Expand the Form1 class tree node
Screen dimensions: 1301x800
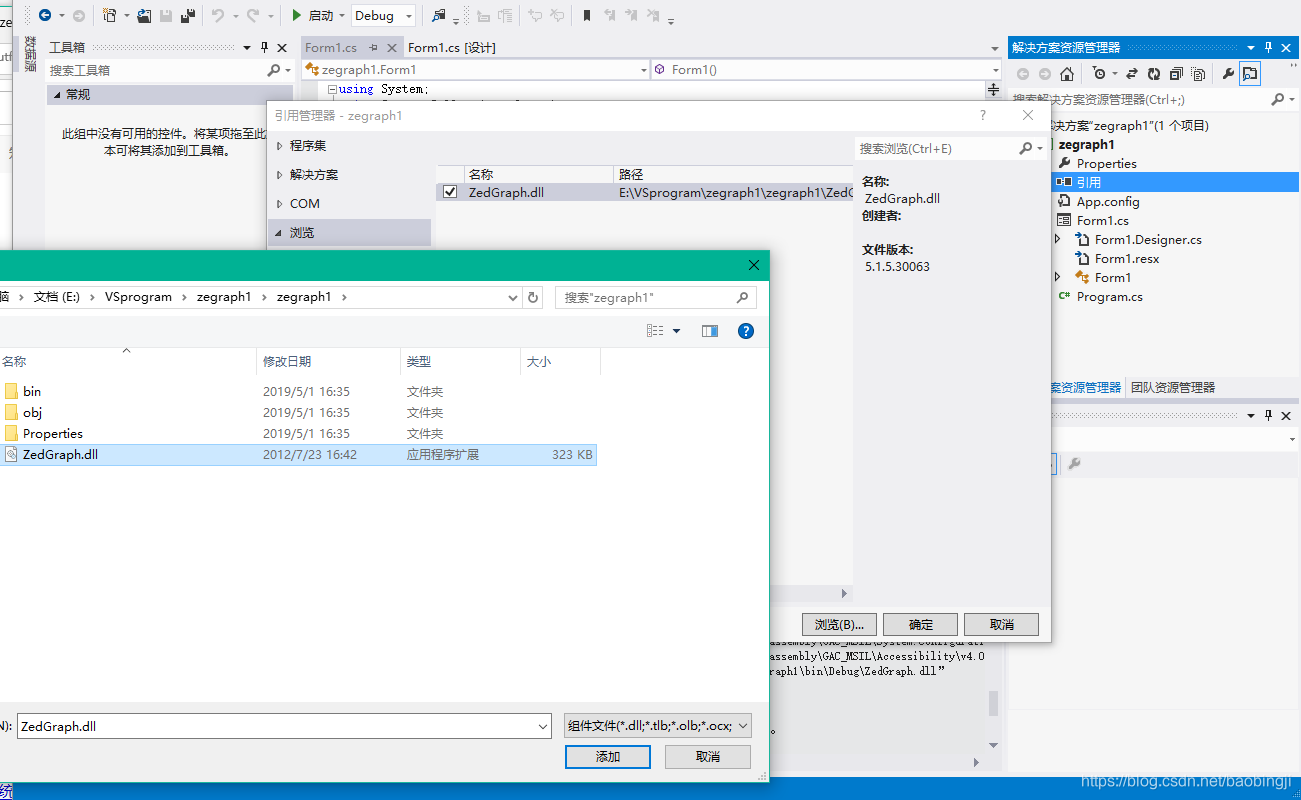(1058, 277)
